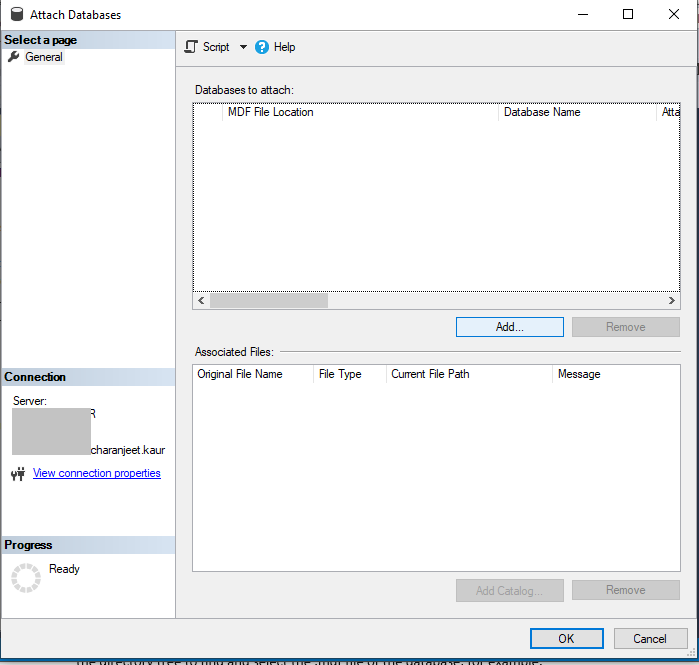Click Remove button under Associated Files
The image size is (699, 665).
click(626, 590)
